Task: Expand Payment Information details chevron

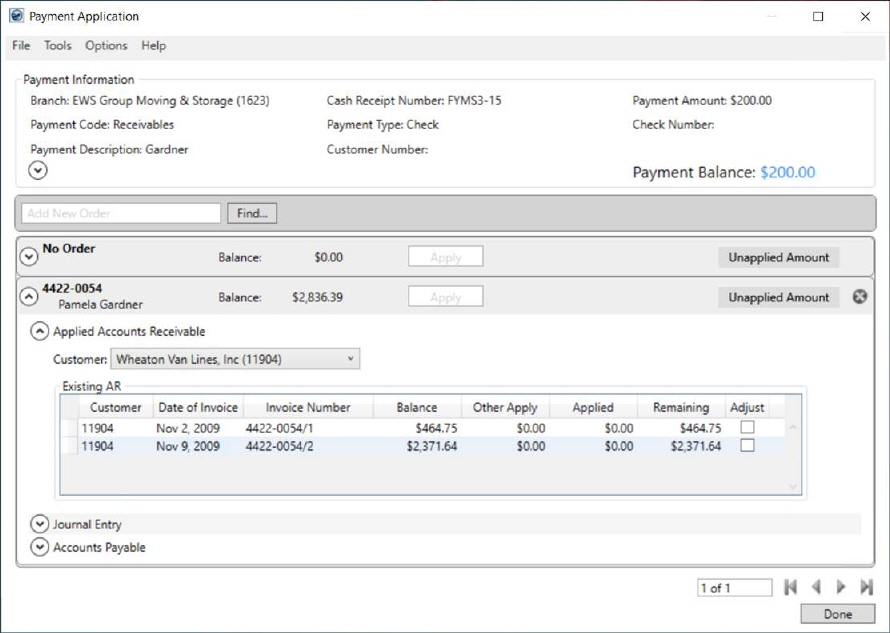Action: (x=38, y=171)
